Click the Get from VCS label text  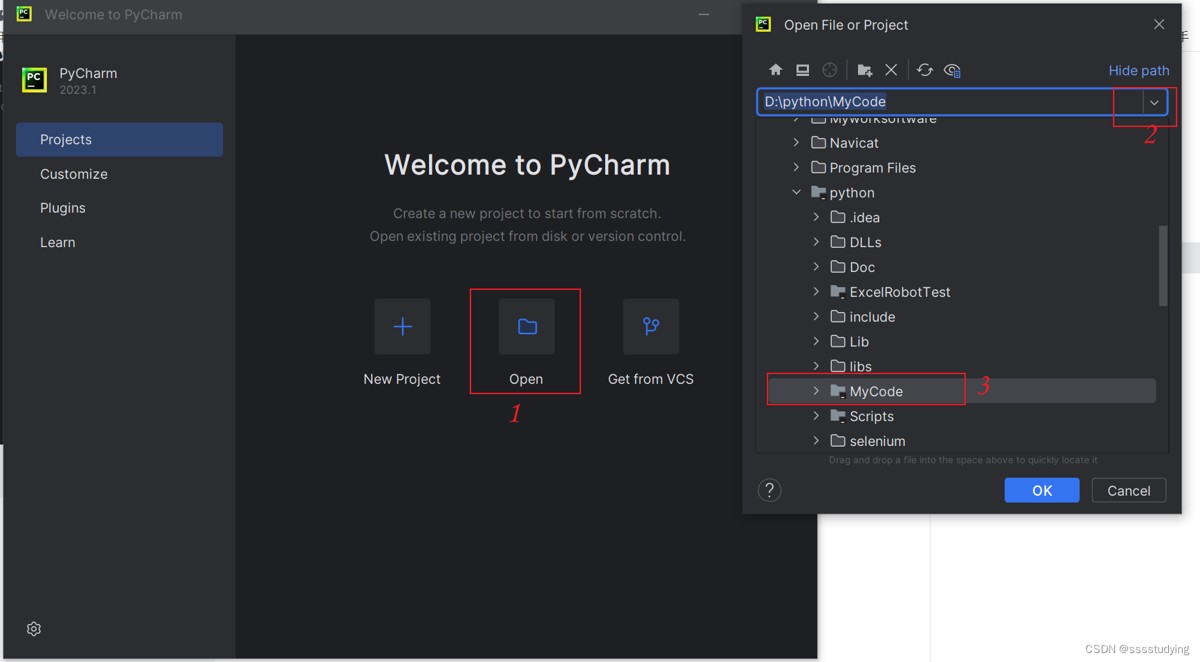[x=651, y=379]
